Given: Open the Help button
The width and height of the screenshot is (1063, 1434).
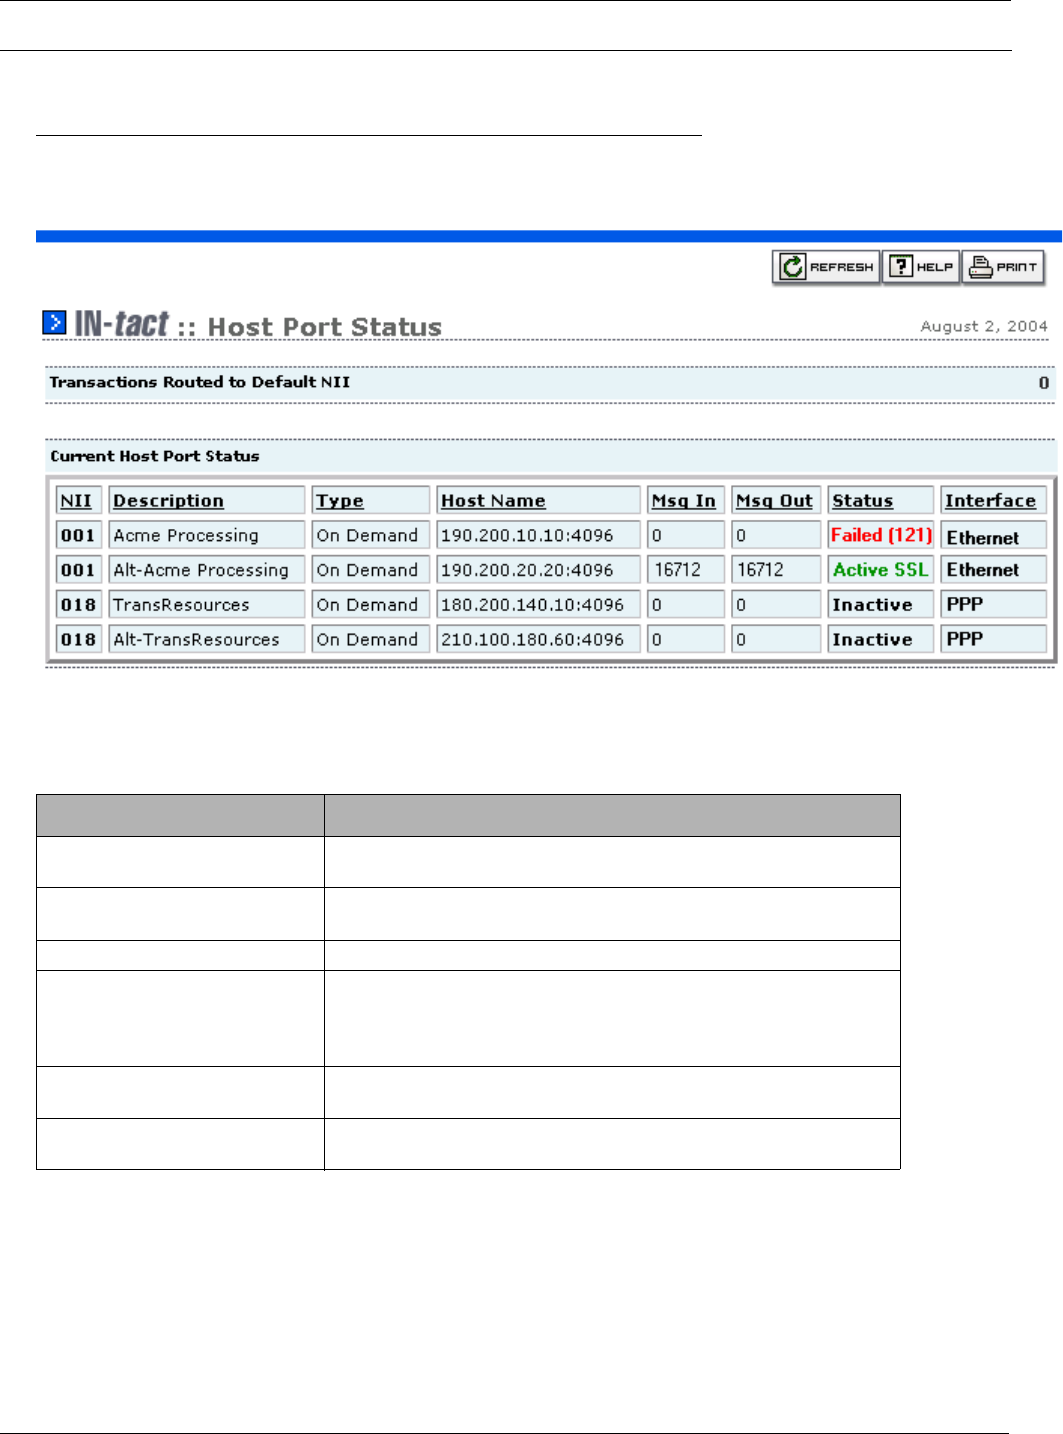Looking at the screenshot, I should tap(921, 267).
